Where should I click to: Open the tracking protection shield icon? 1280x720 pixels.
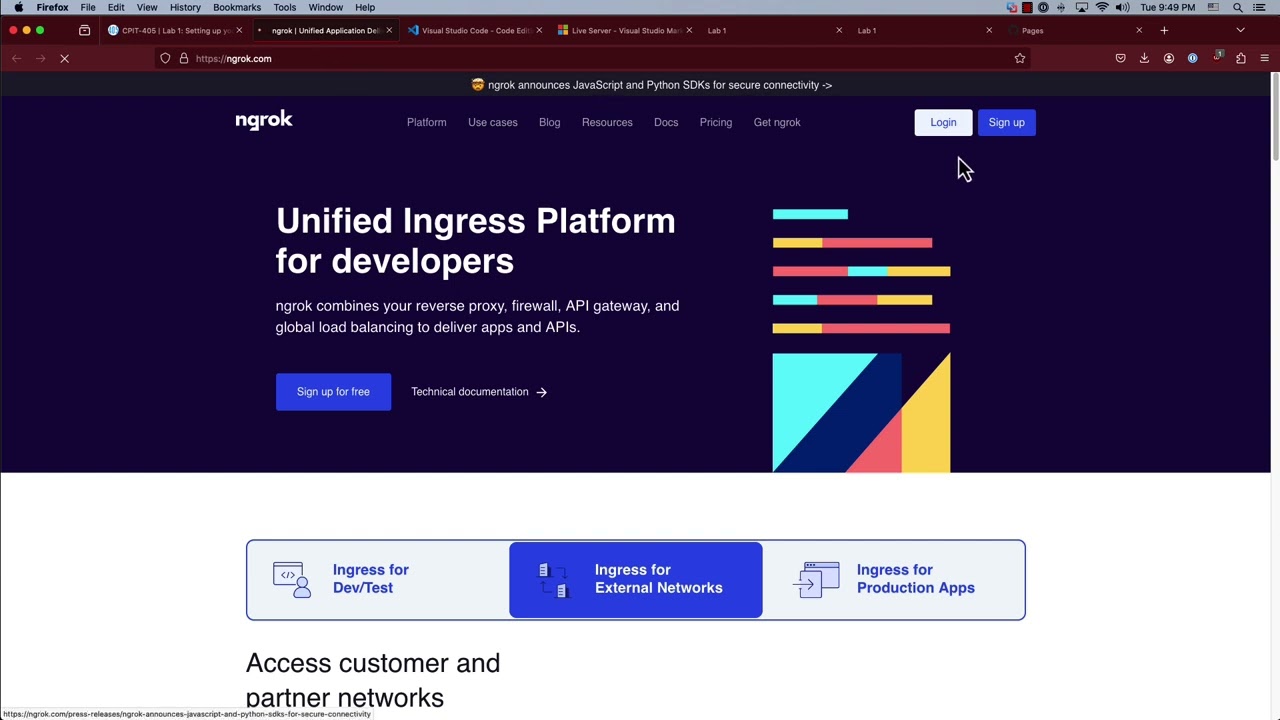point(165,59)
